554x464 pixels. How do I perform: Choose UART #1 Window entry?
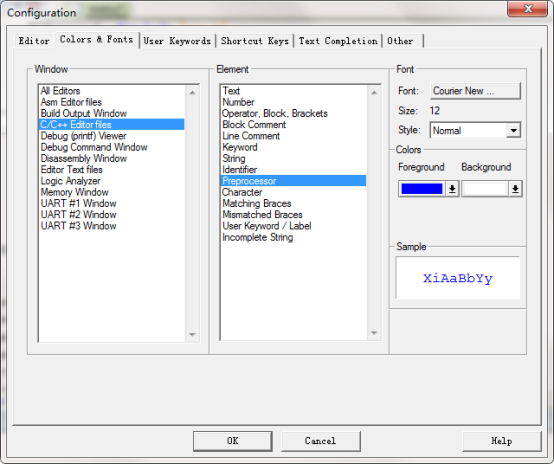coord(112,203)
